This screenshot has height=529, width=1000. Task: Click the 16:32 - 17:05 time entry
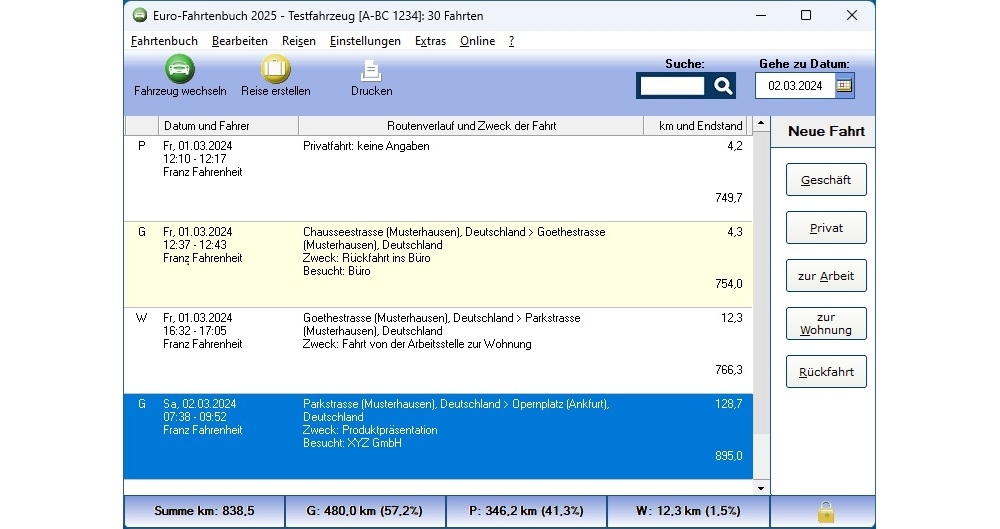(195, 331)
